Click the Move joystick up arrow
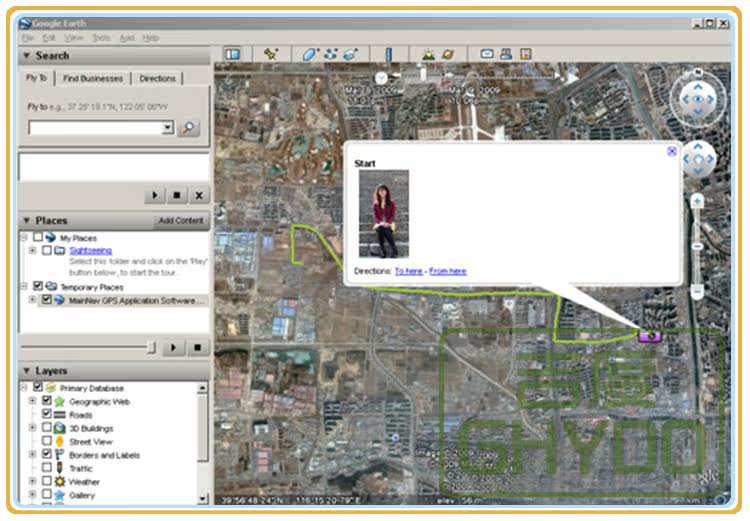This screenshot has width=750, height=521. pos(698,146)
